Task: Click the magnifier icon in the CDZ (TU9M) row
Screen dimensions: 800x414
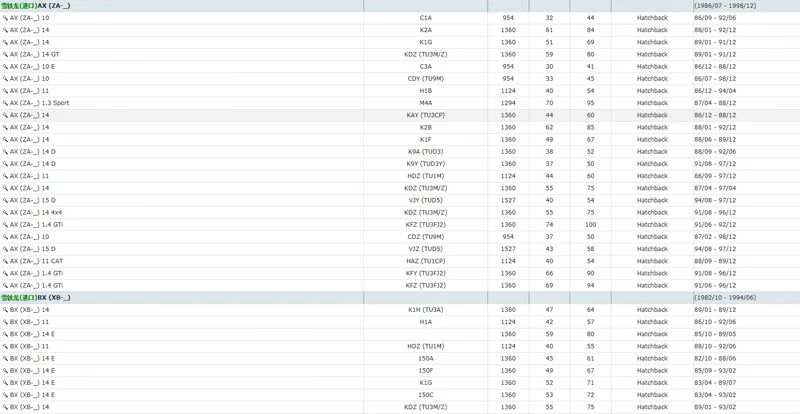Action: click(5, 237)
